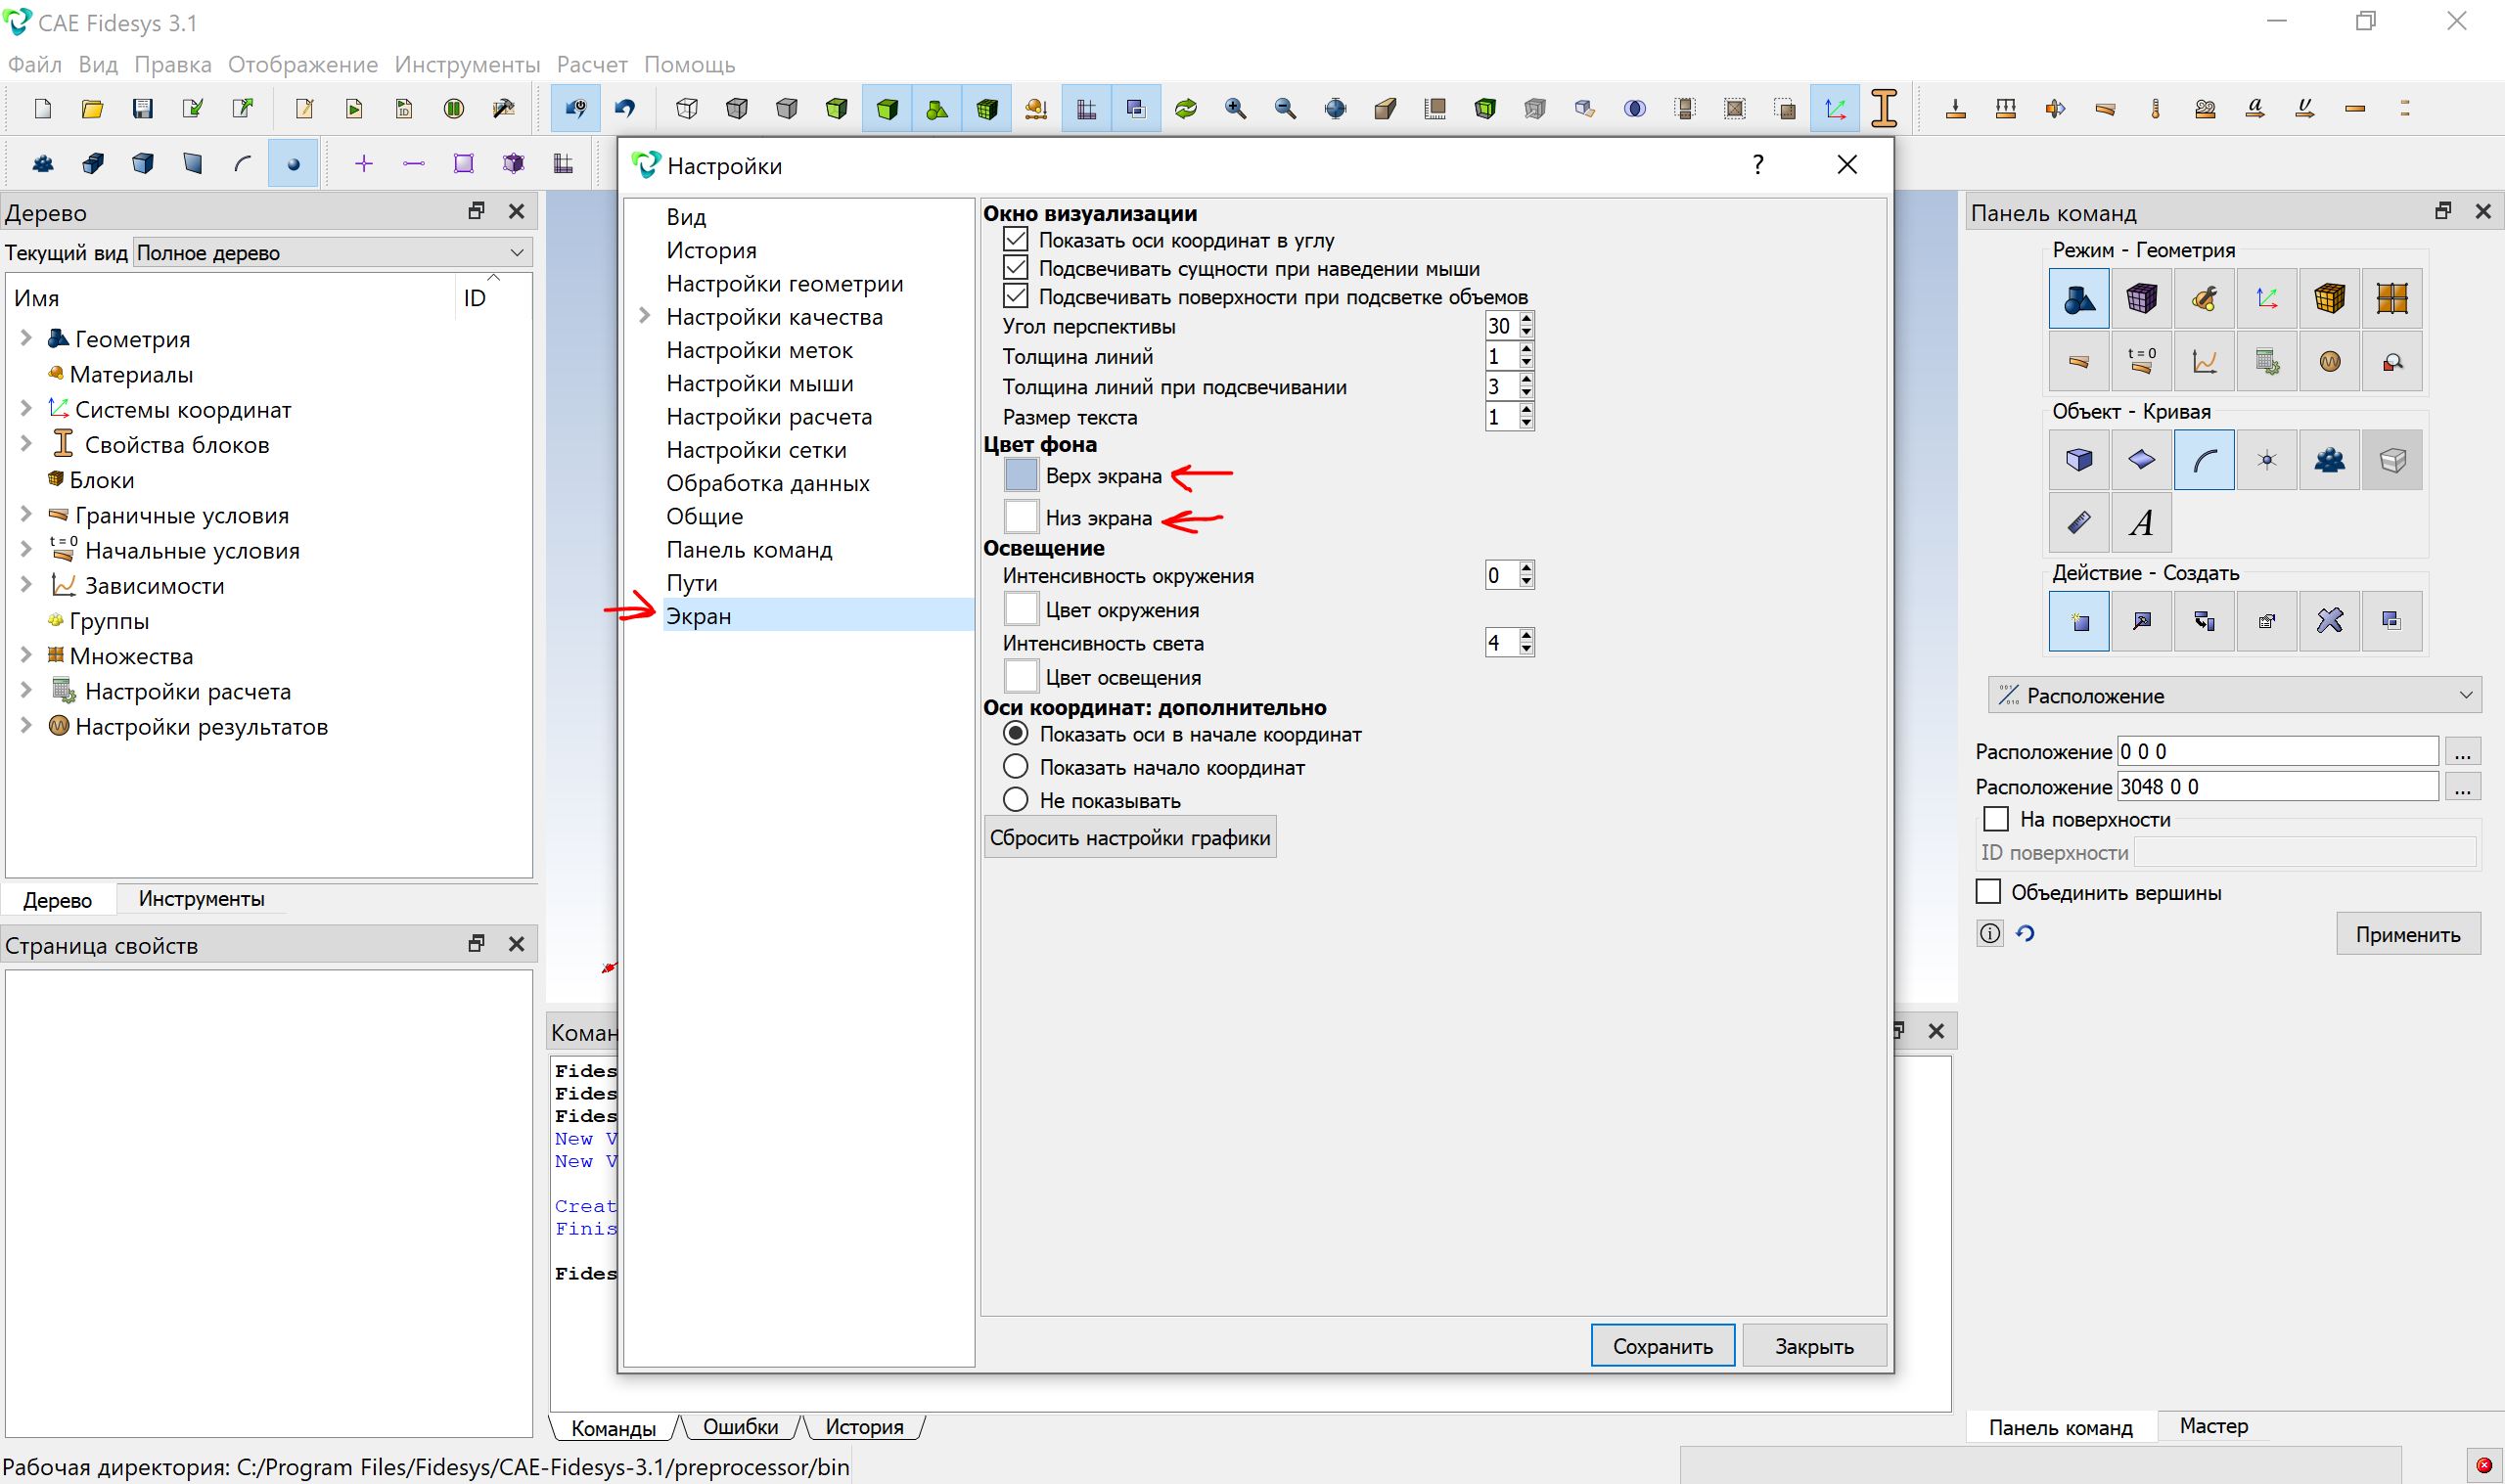Click the '?' help button in settings dialog
The width and height of the screenshot is (2505, 1484).
(x=1758, y=165)
